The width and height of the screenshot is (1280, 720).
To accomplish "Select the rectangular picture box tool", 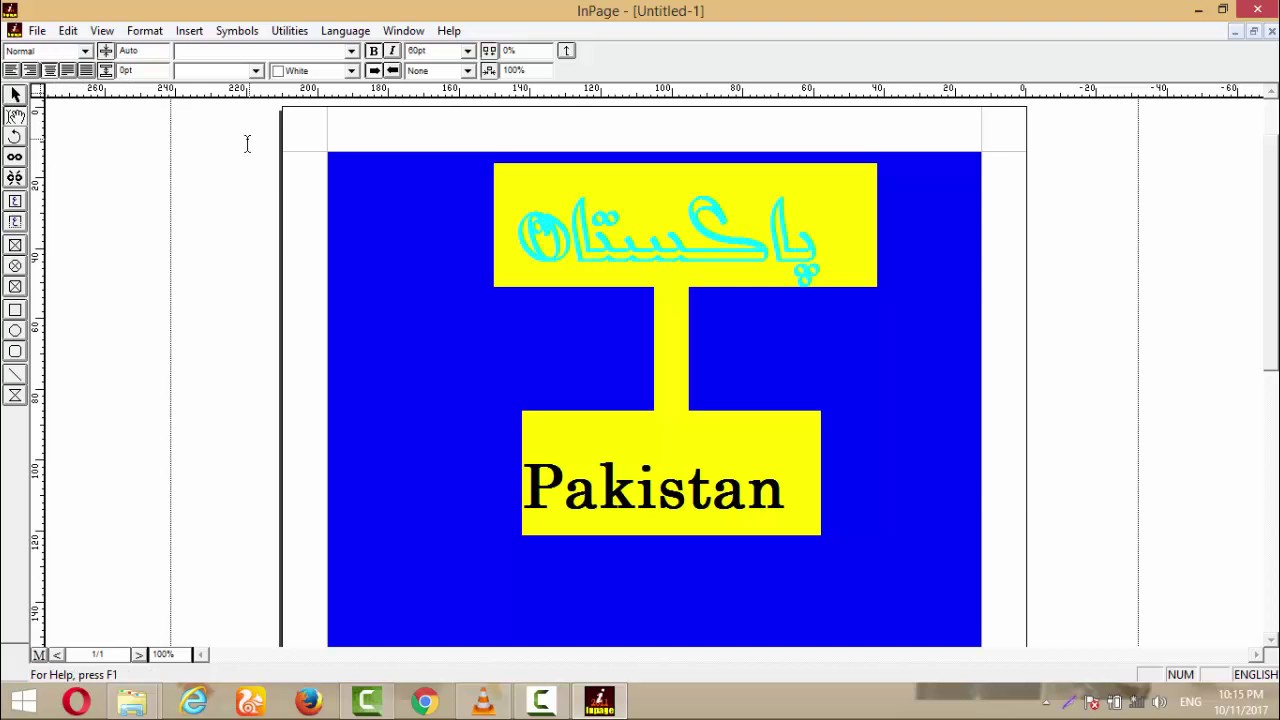I will pos(15,245).
